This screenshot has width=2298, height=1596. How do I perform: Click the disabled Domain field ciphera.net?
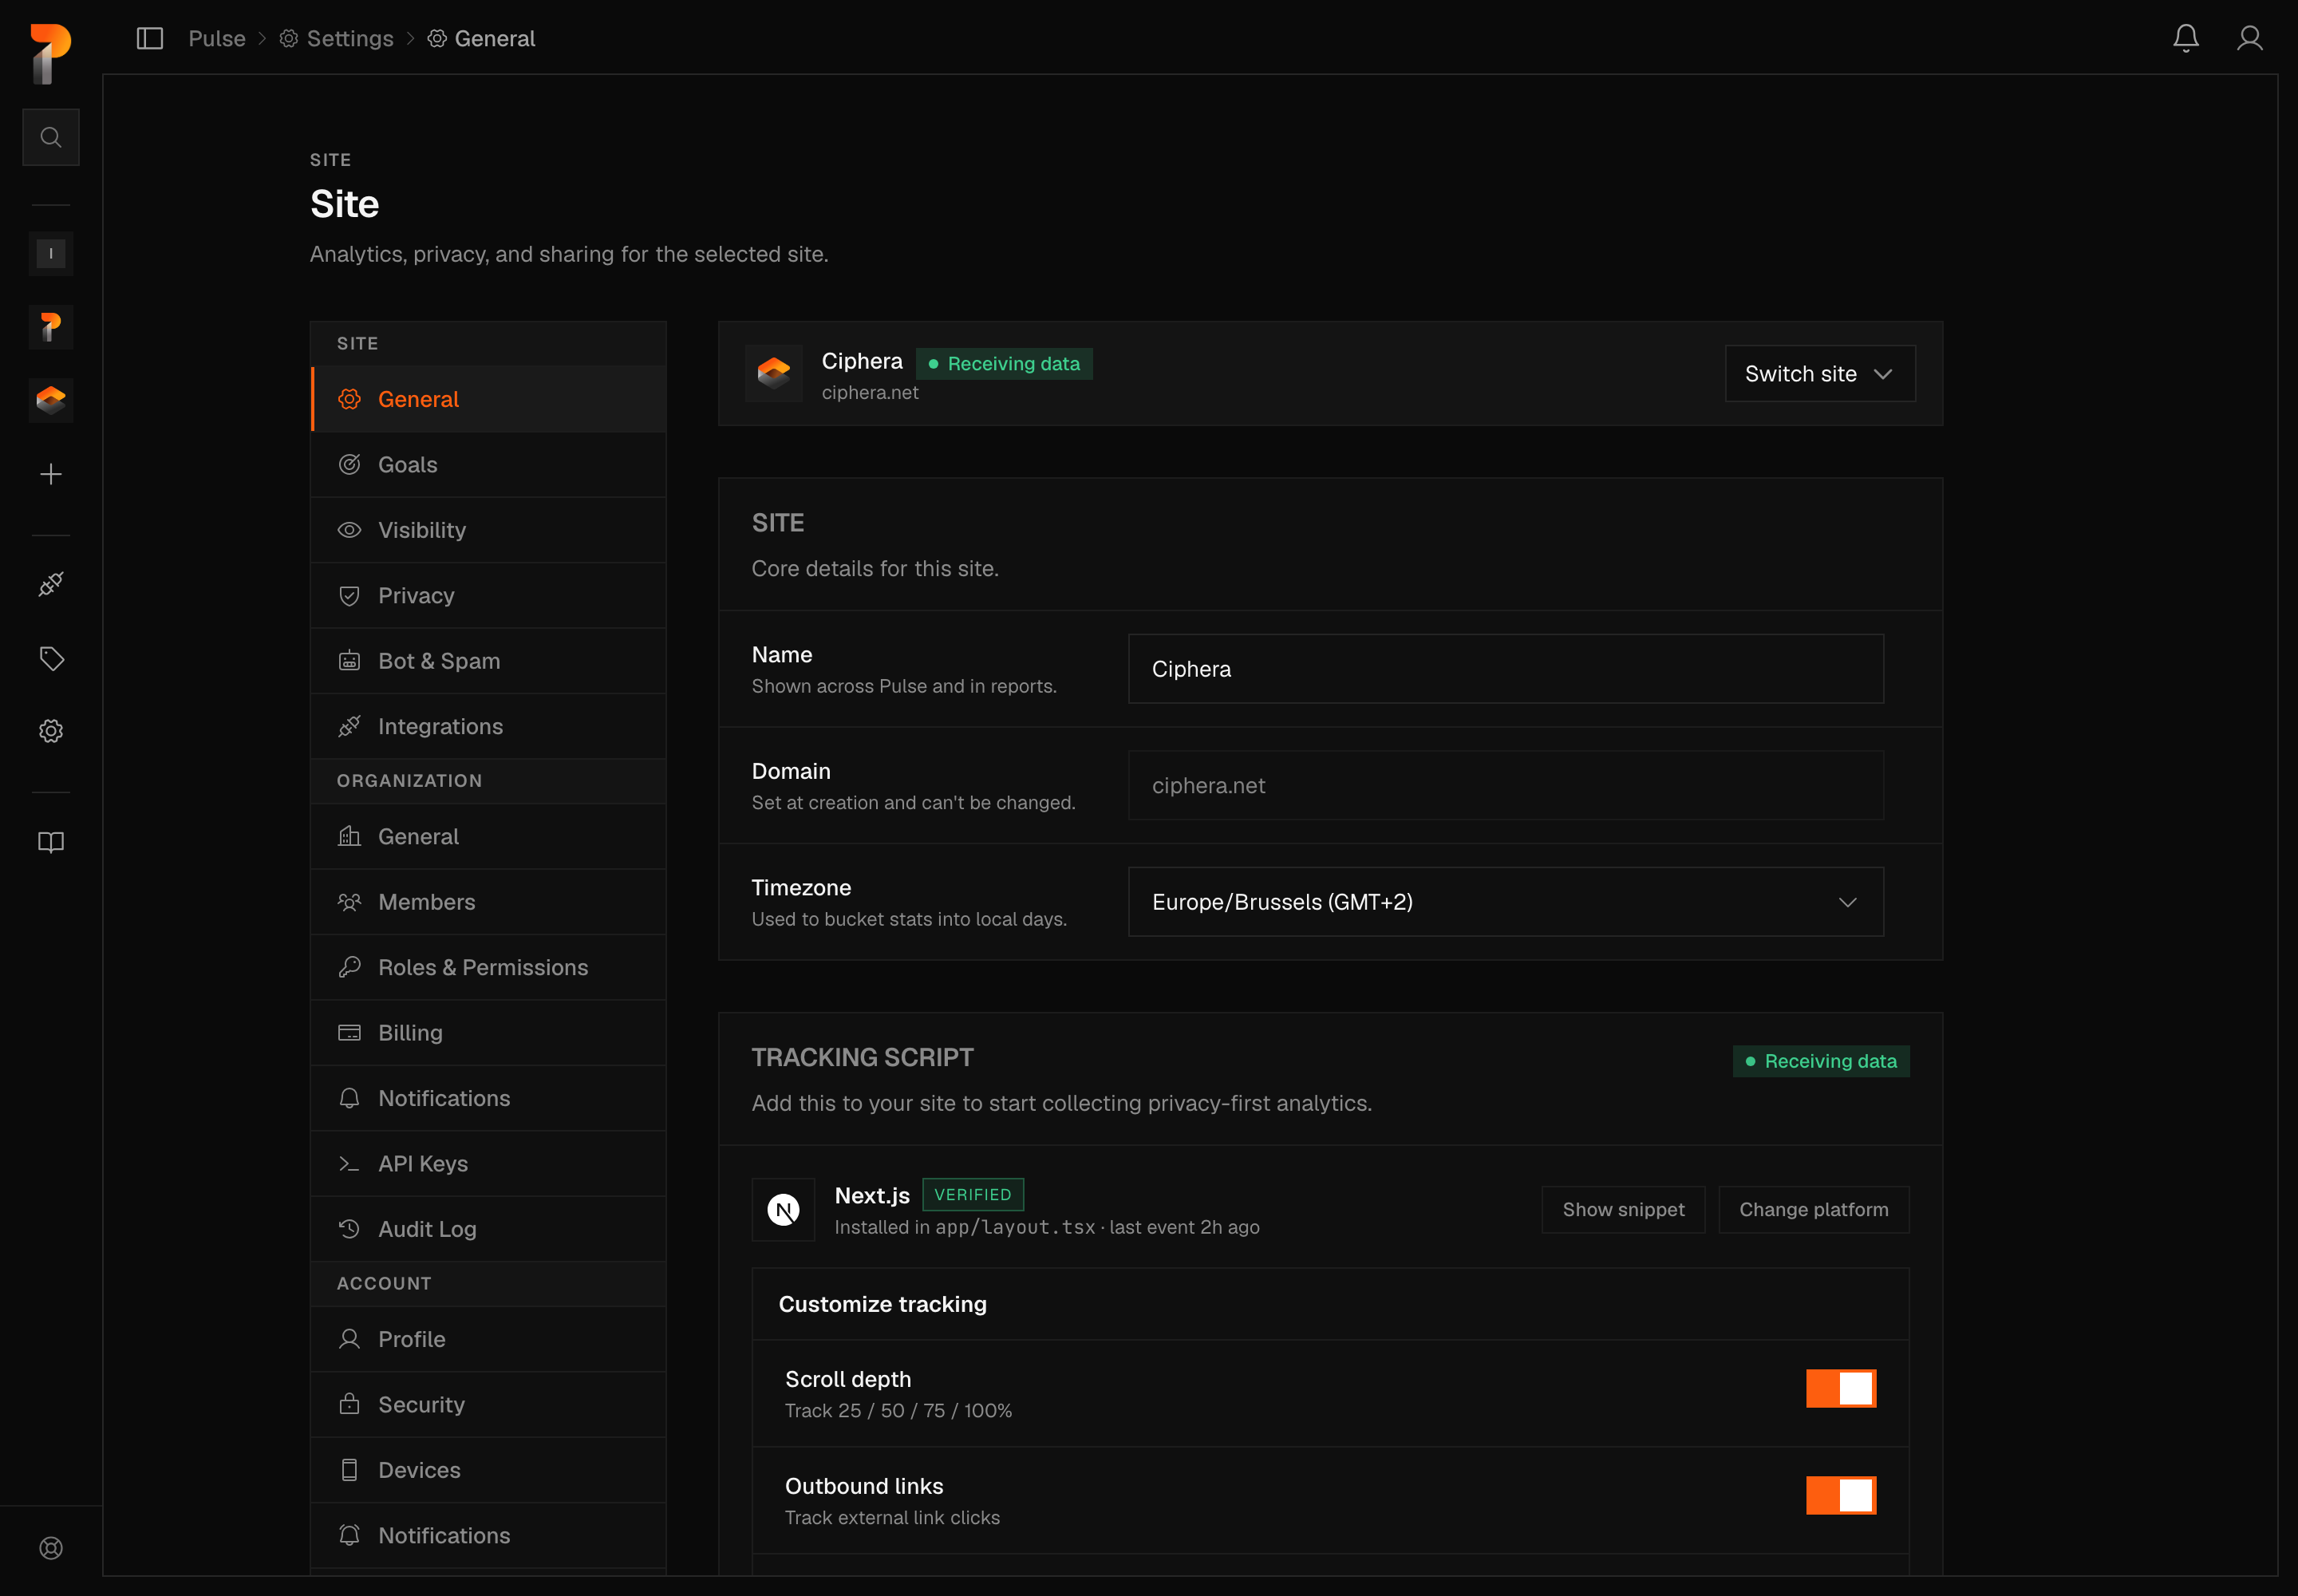tap(1506, 785)
